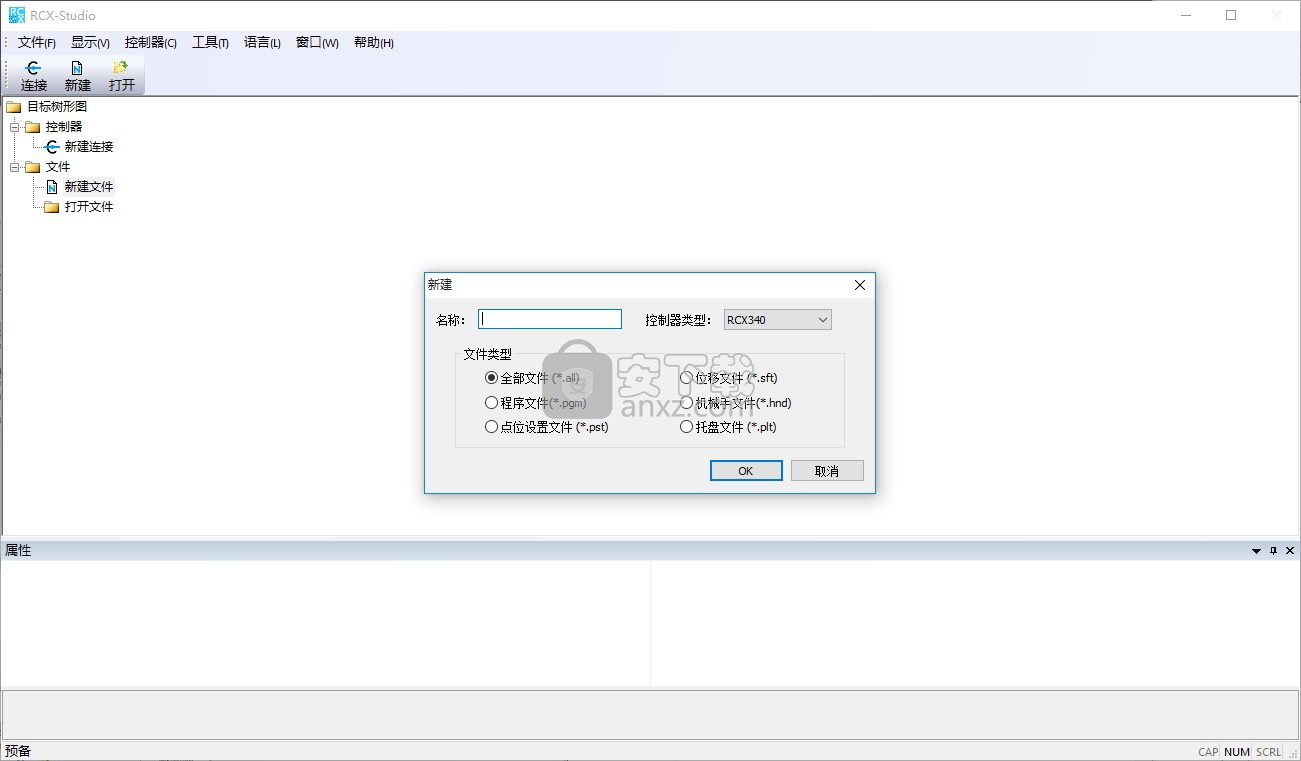Click the 打开 open toolbar icon
This screenshot has height=761, width=1301.
pos(121,68)
